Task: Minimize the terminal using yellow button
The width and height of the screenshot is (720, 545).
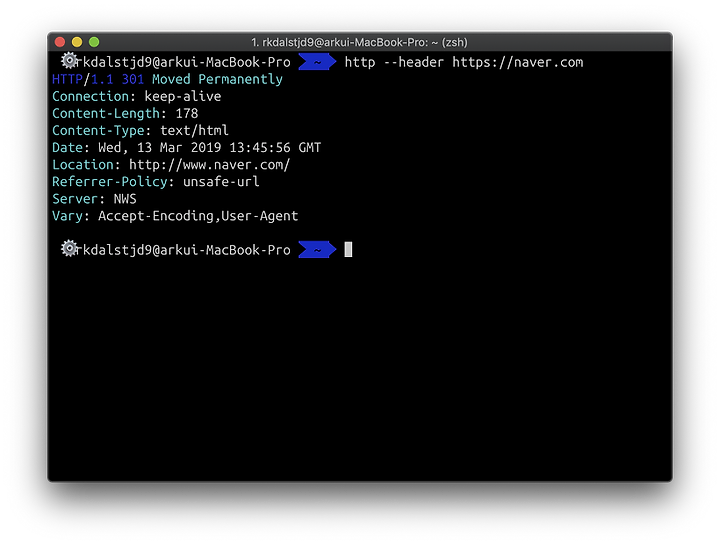Action: [77, 42]
